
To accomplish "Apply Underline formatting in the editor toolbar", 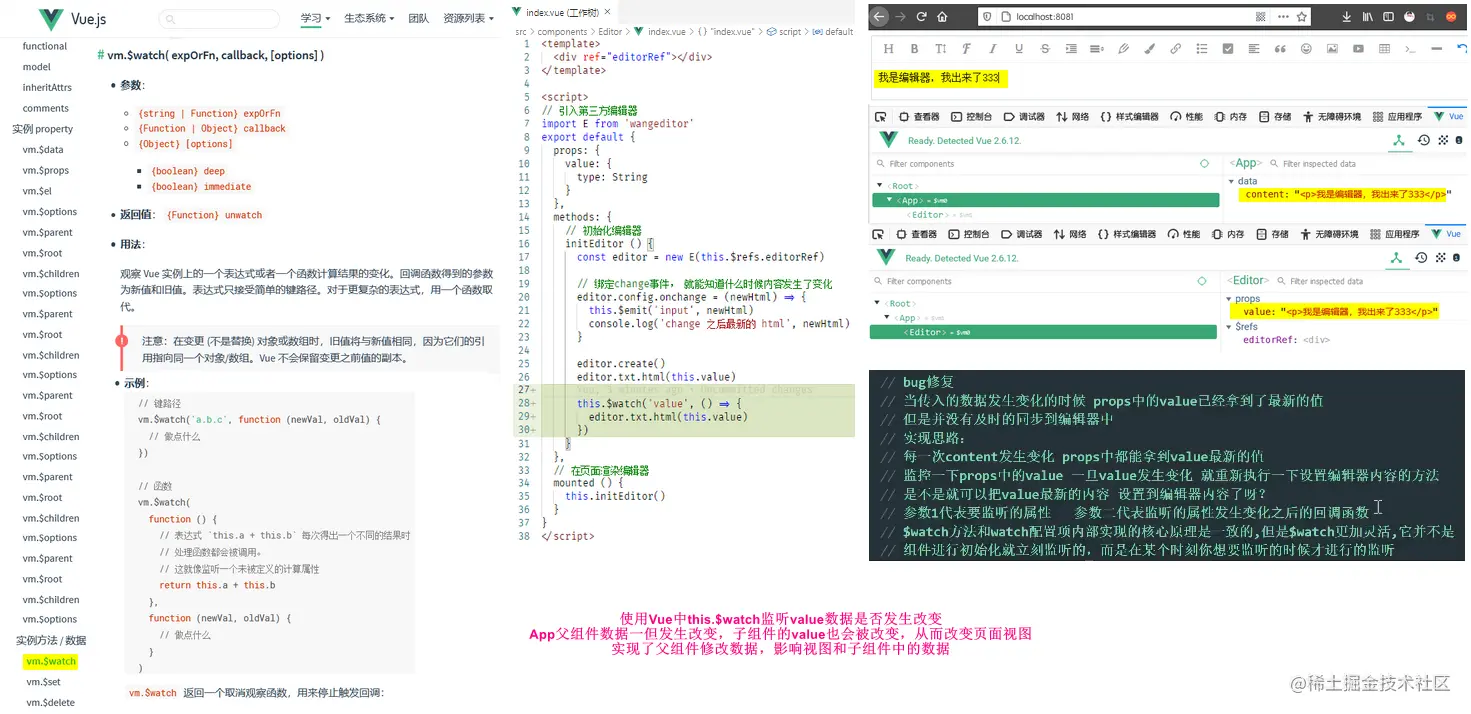I will (x=1019, y=49).
